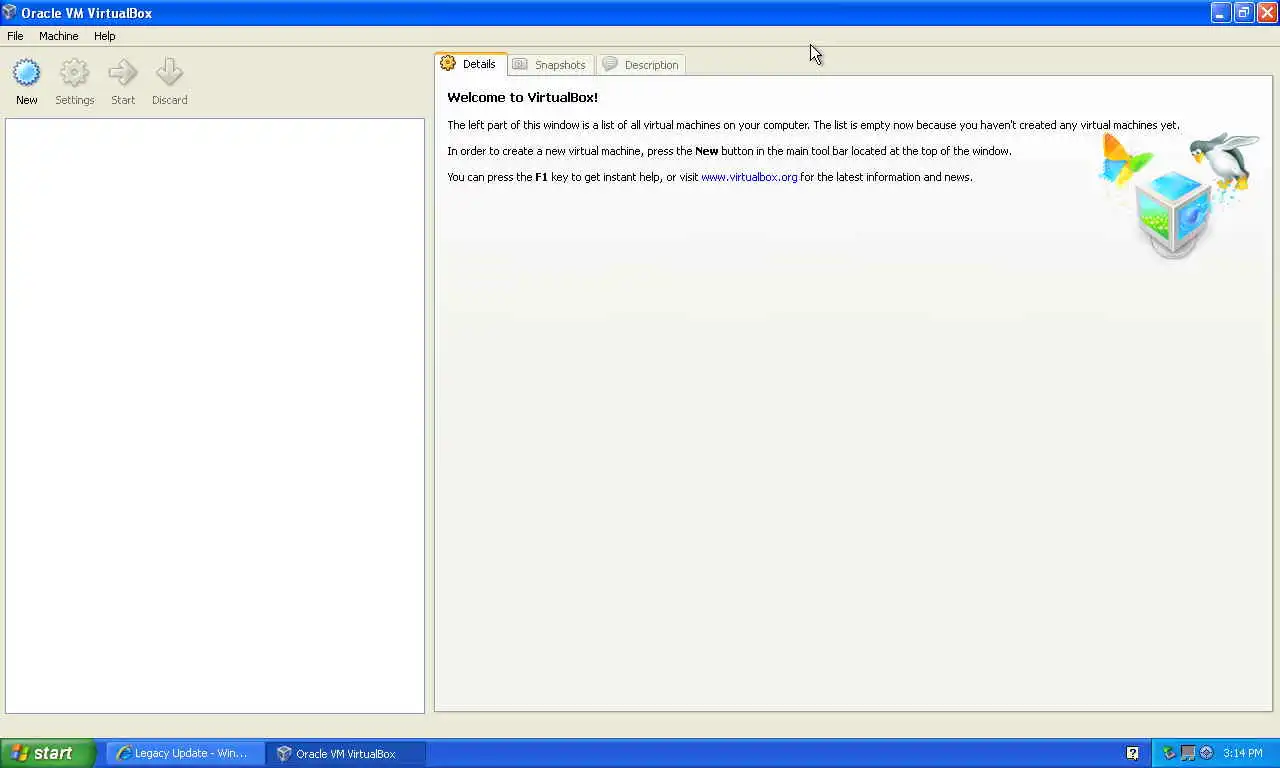Click the Start arrow toolbar icon
The height and width of the screenshot is (768, 1280).
pyautogui.click(x=123, y=73)
